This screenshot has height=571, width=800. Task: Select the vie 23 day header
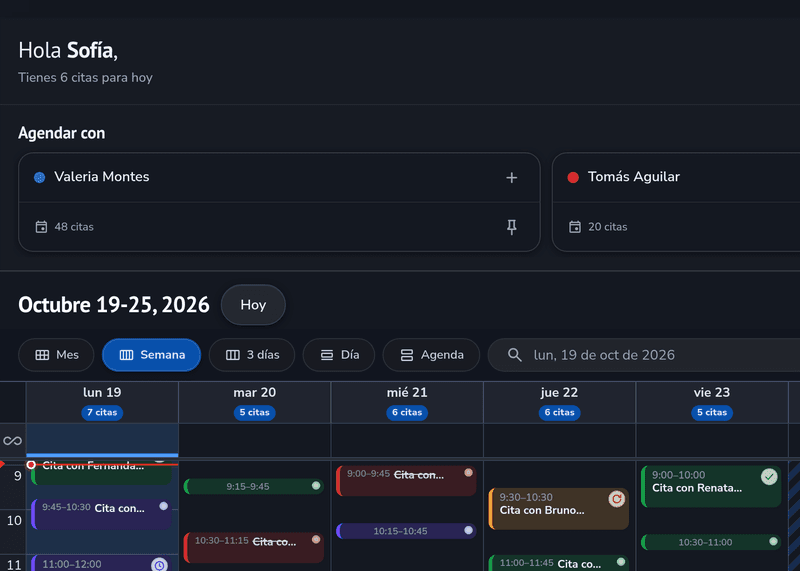tap(712, 402)
